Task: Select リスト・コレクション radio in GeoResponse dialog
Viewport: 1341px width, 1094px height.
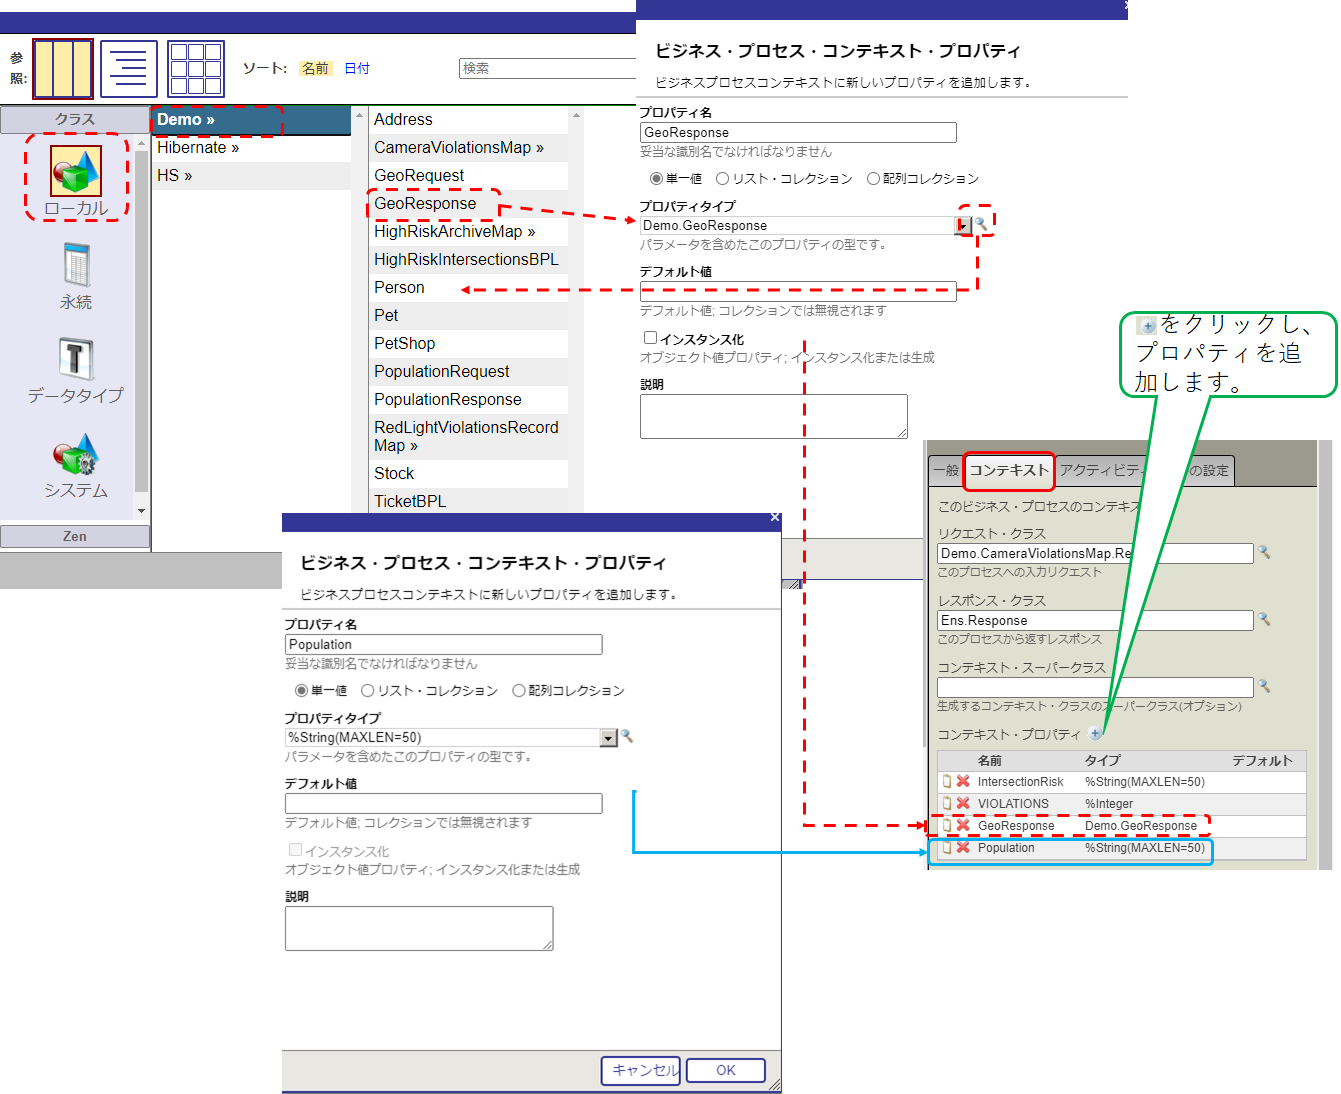Action: click(722, 179)
